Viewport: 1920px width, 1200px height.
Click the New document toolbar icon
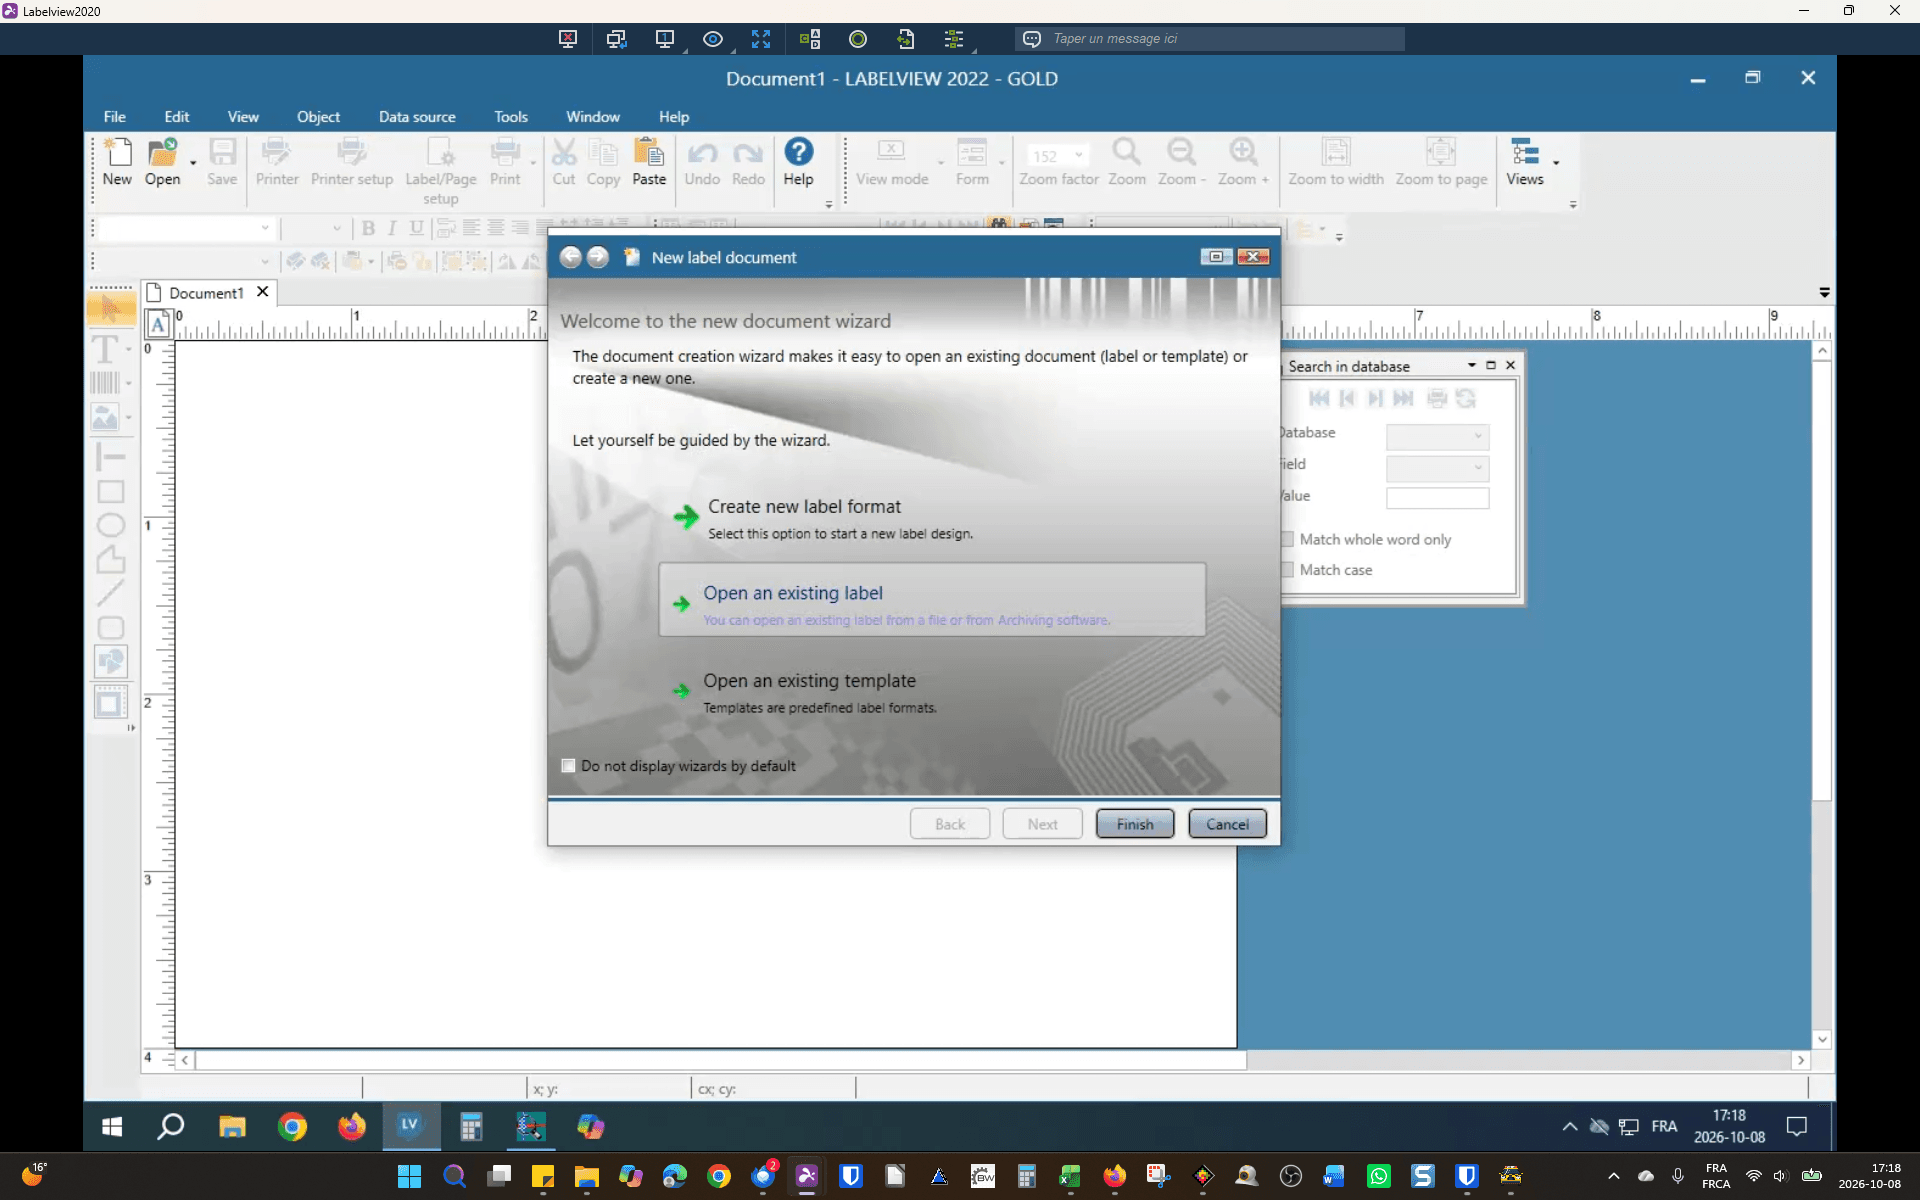tap(117, 162)
